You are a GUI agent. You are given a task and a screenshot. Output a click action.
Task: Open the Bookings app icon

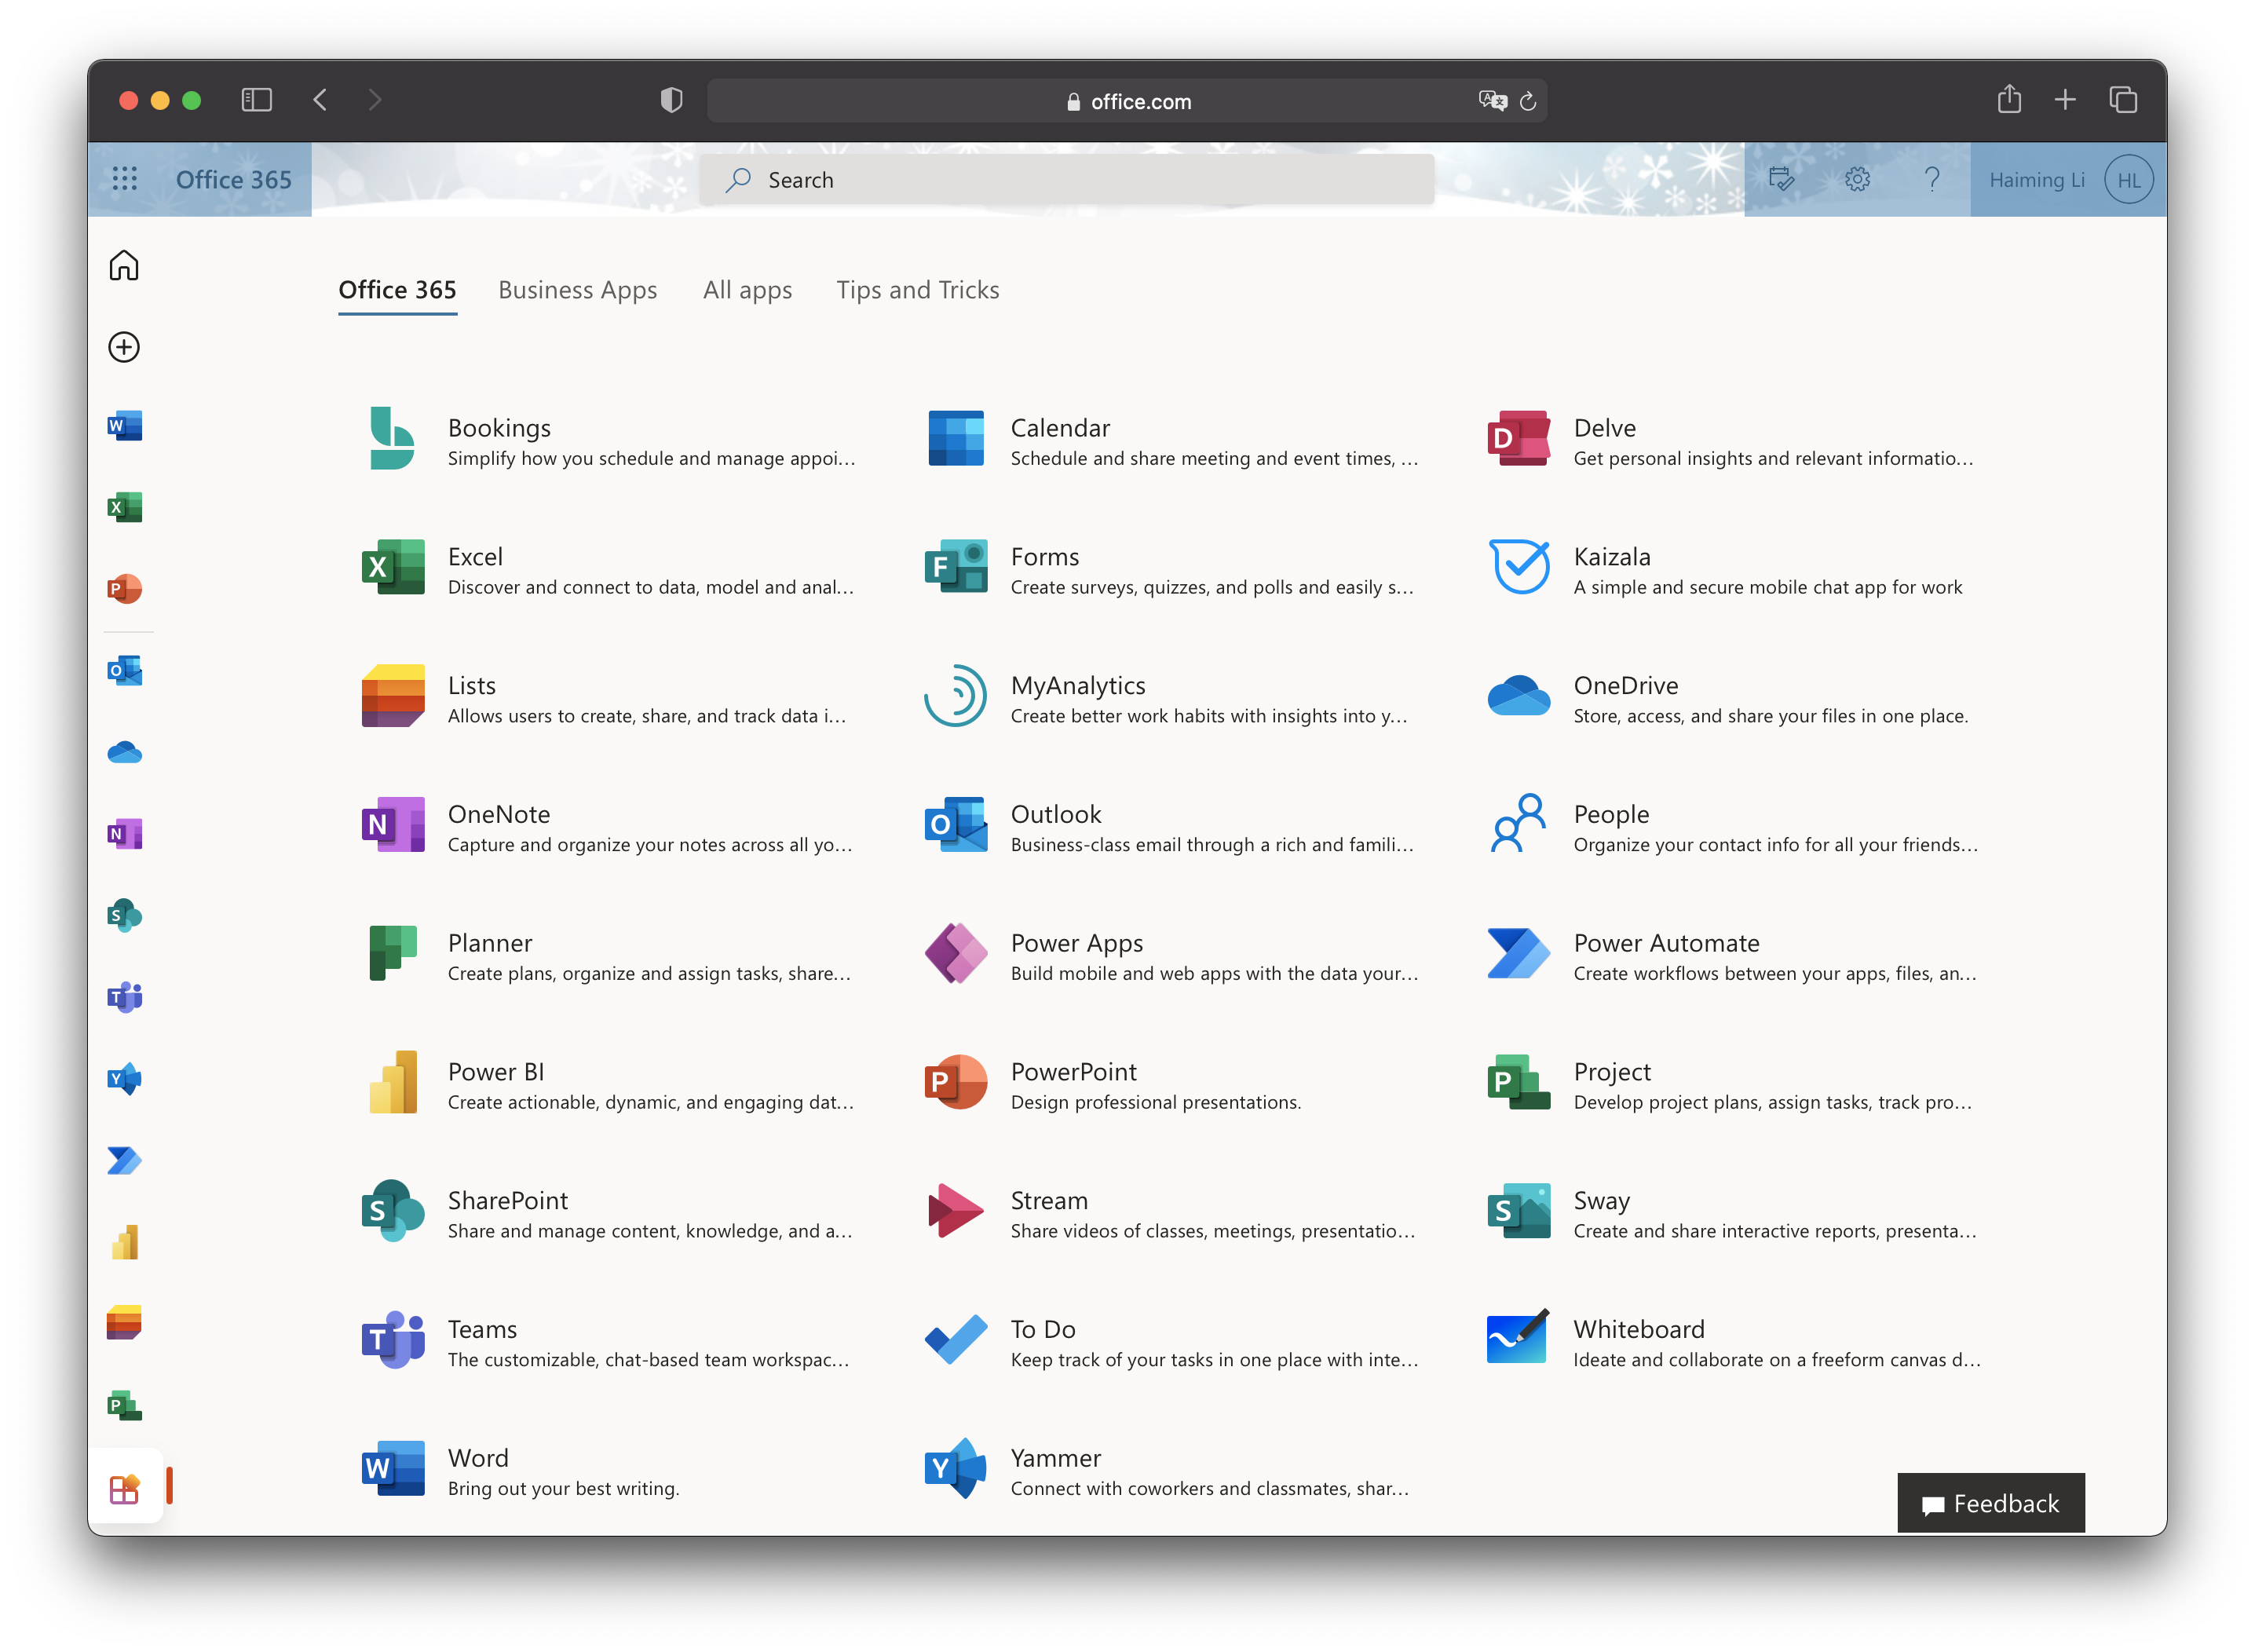point(392,439)
